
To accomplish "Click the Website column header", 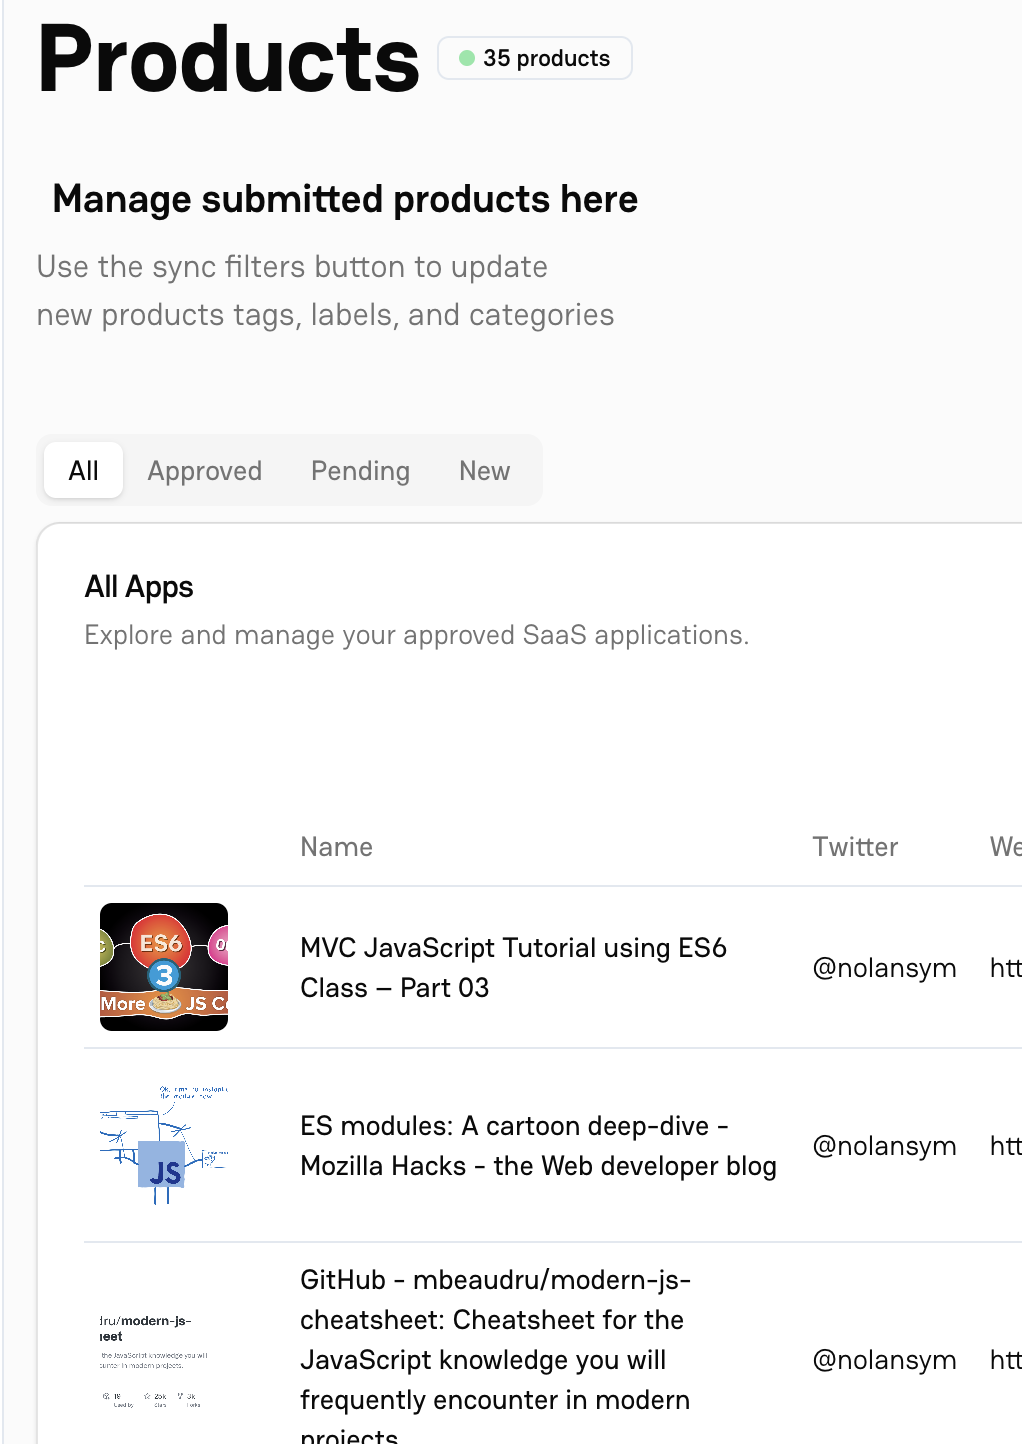I will tap(1006, 846).
